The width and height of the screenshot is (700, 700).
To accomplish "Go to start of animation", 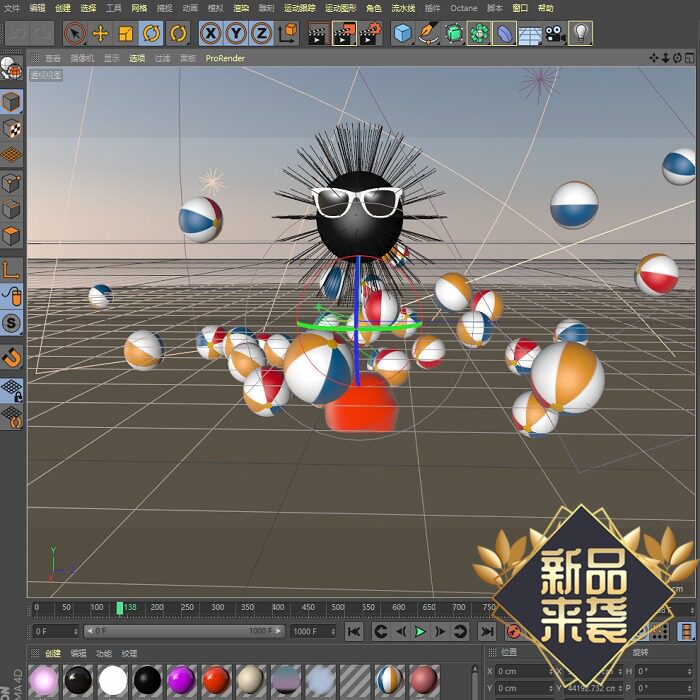I will click(x=354, y=631).
